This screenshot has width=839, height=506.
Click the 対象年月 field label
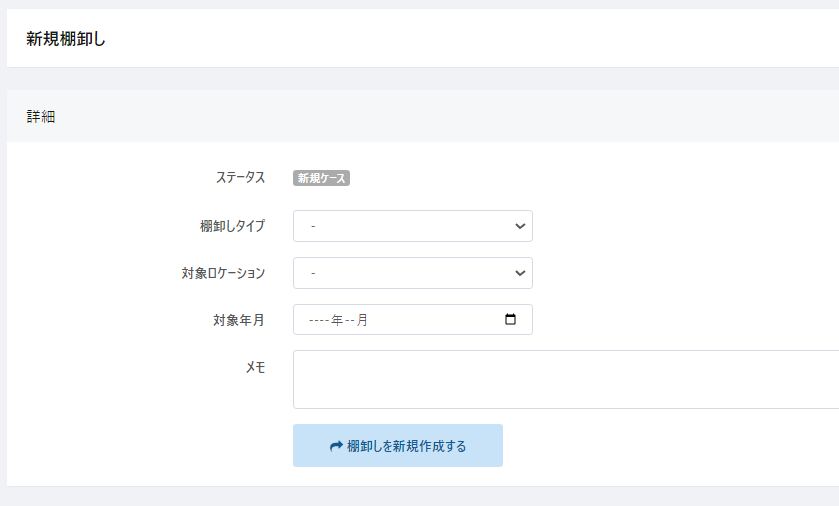coord(238,320)
